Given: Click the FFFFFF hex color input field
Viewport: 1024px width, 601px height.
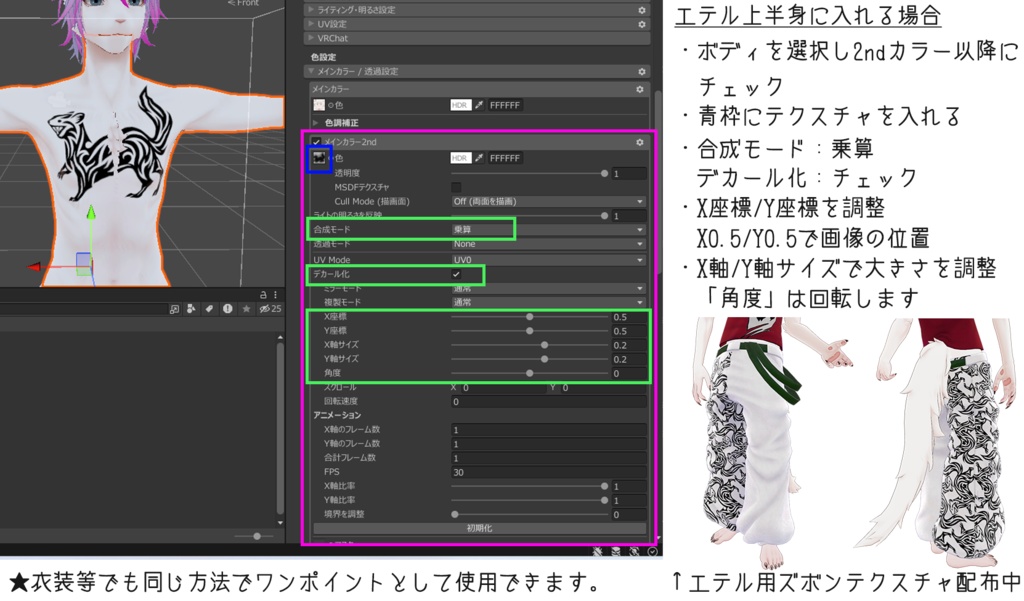Looking at the screenshot, I should point(506,158).
